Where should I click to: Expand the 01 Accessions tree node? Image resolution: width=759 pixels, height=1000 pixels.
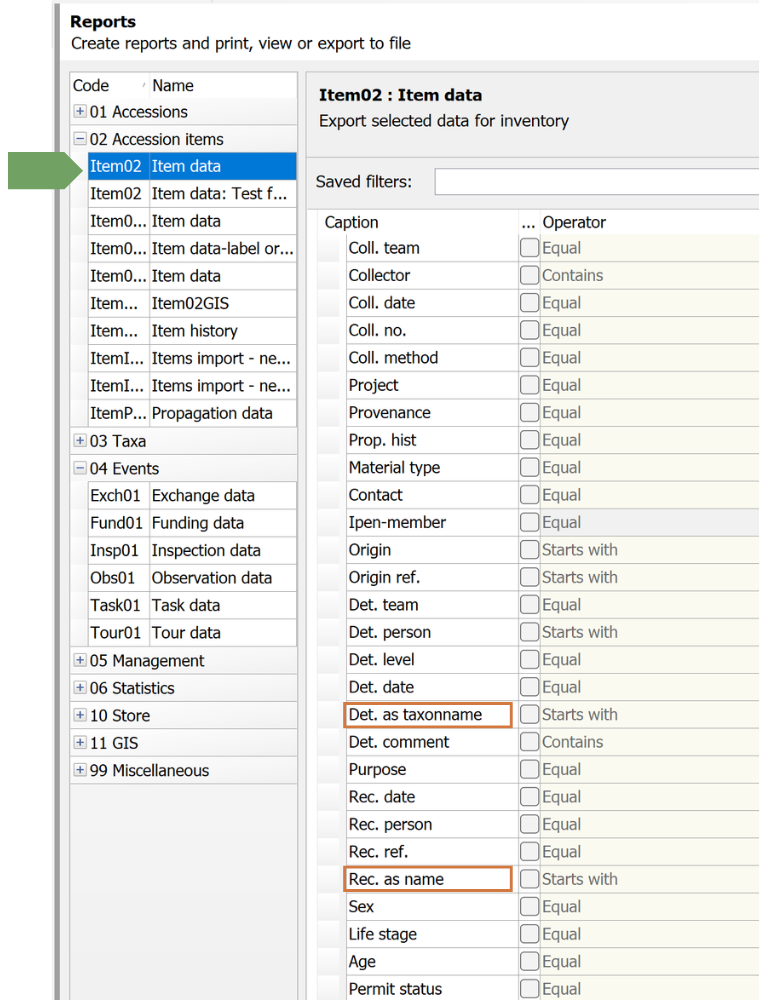pyautogui.click(x=80, y=112)
